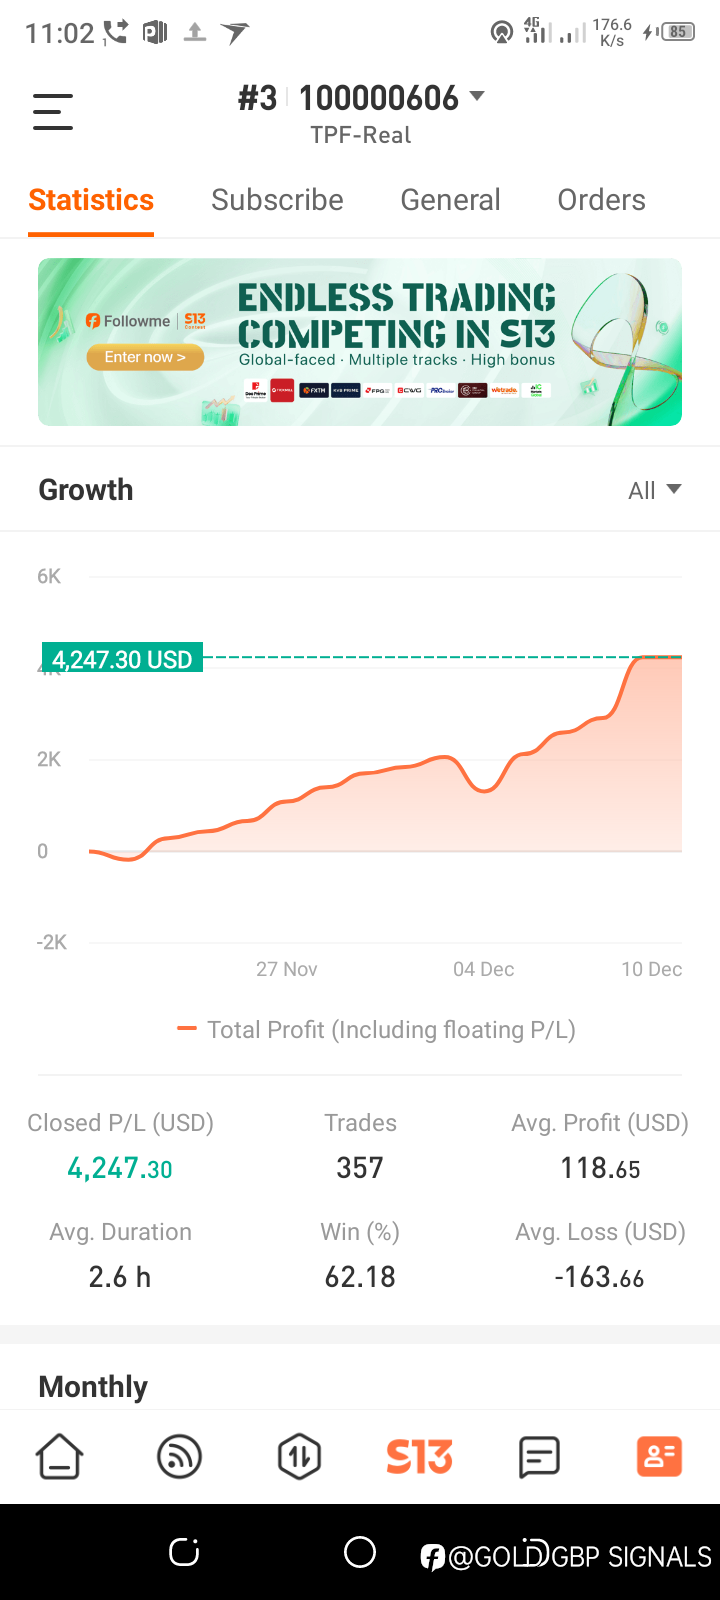
Task: Open the All time range dropdown
Action: point(655,490)
